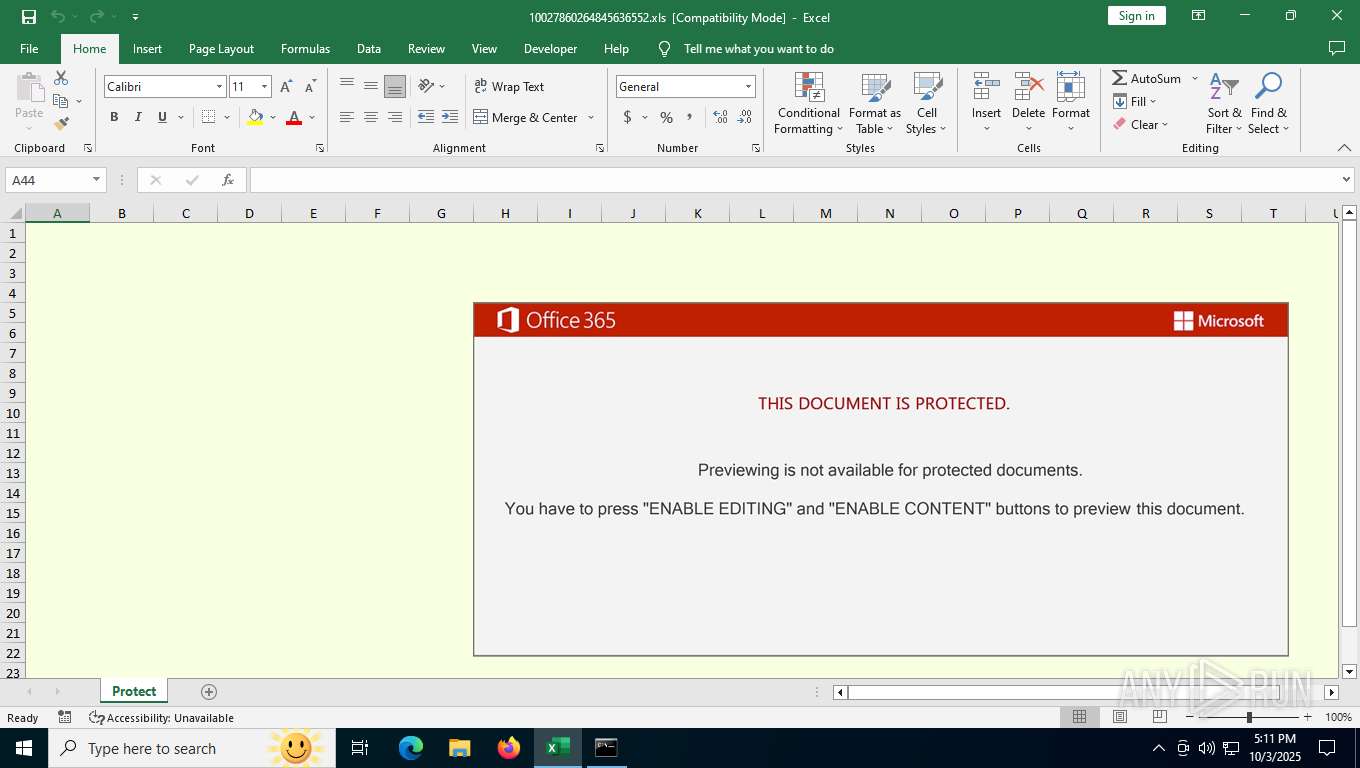Click the Decrease Decimal icon
The height and width of the screenshot is (768, 1360).
point(744,117)
